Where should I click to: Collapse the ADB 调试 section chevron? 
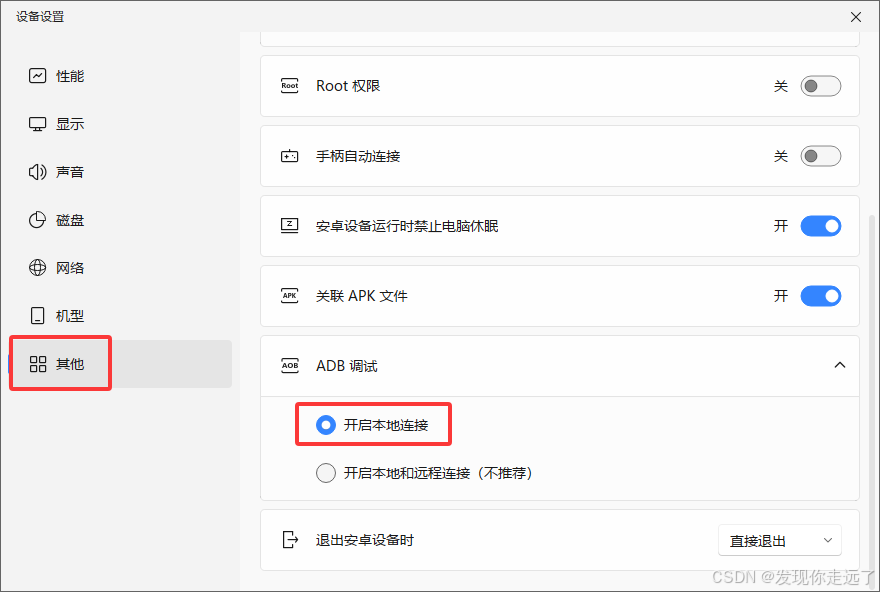click(x=840, y=365)
